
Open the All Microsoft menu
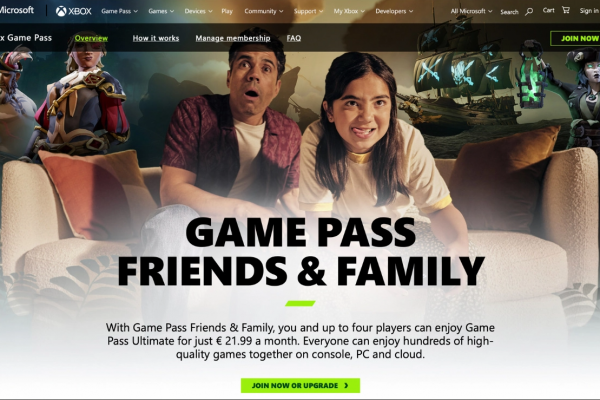point(471,11)
